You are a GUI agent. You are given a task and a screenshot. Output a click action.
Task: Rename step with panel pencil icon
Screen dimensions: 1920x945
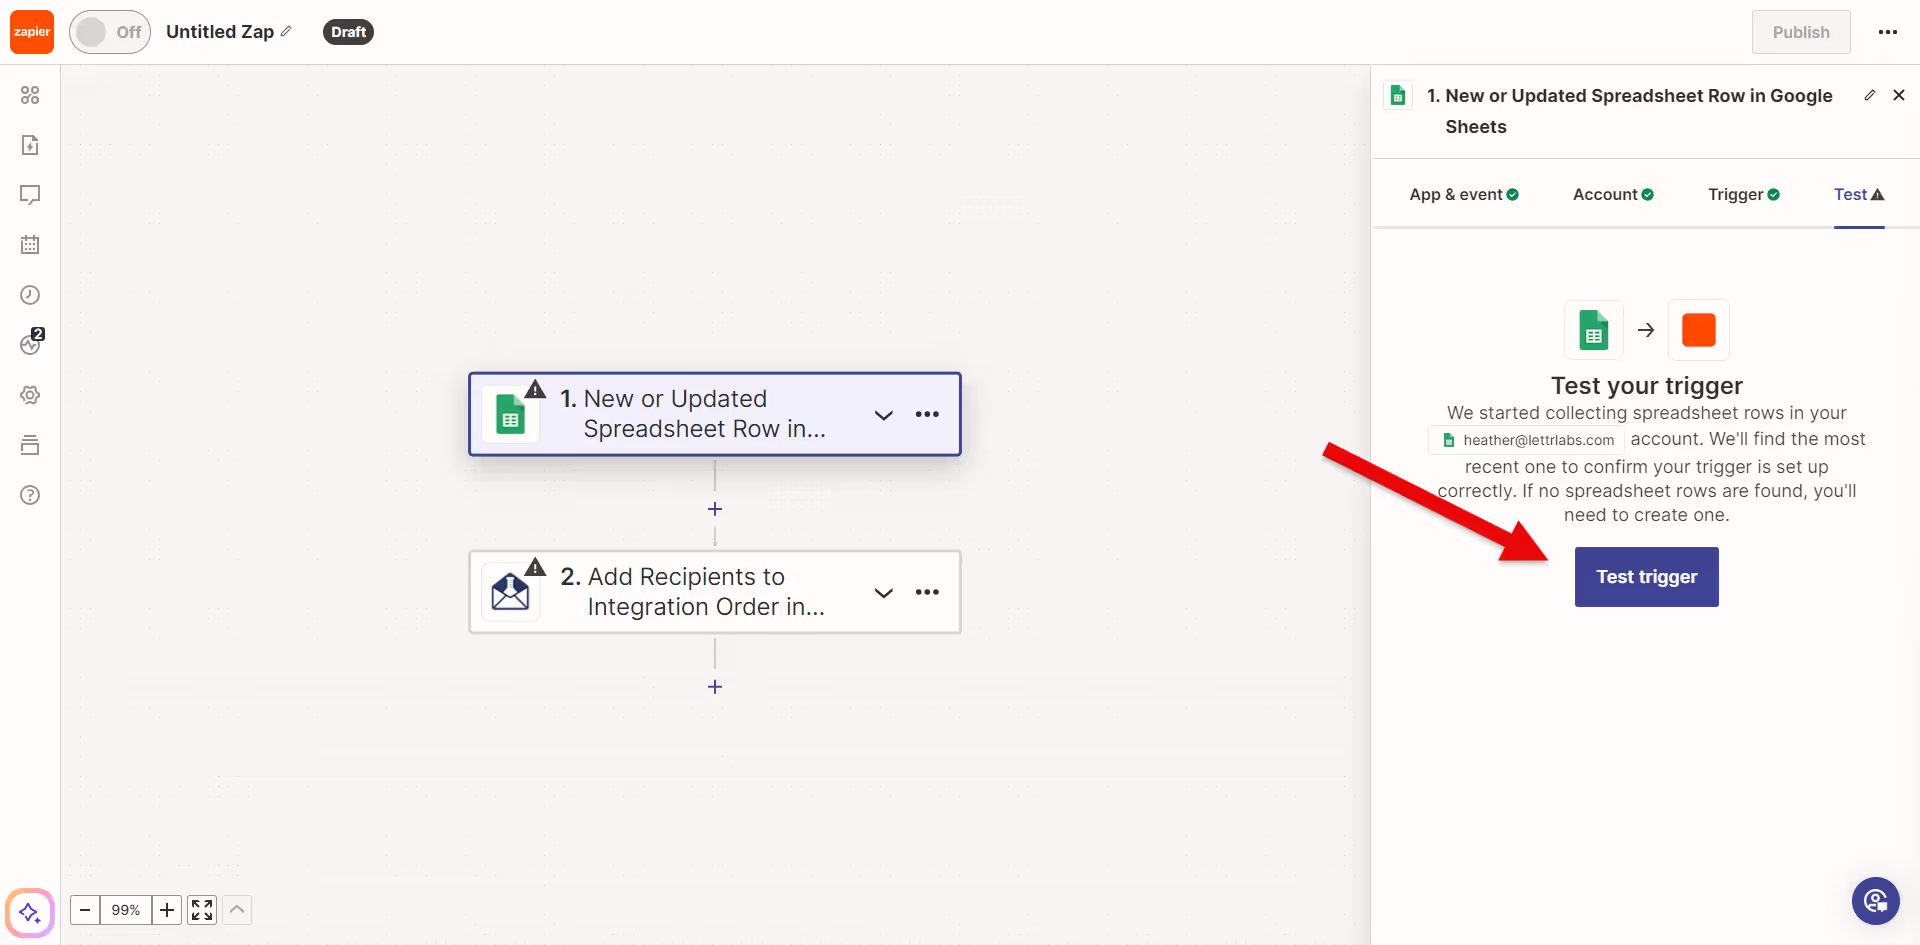click(x=1869, y=95)
